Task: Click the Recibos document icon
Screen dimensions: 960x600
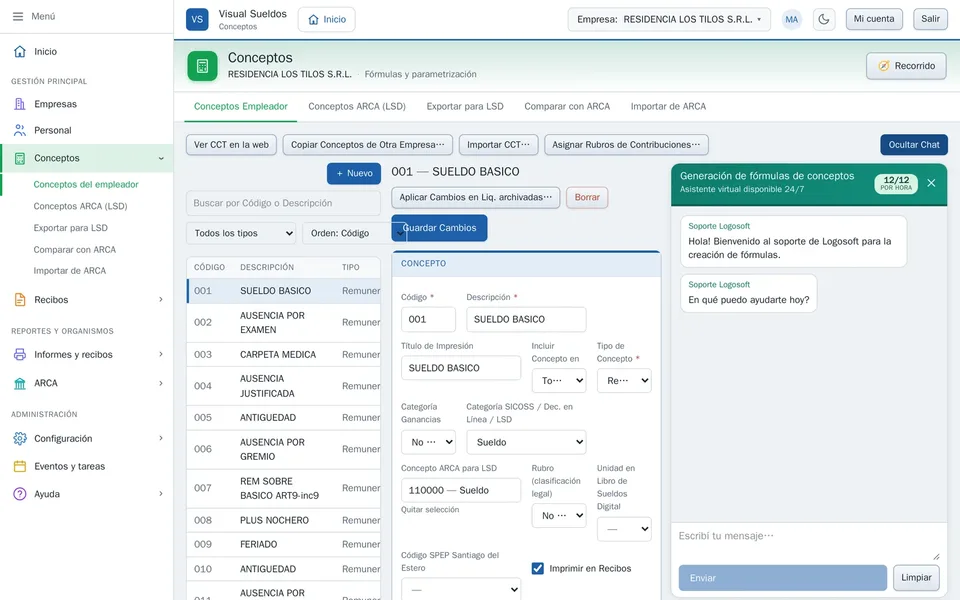Action: pos(20,299)
